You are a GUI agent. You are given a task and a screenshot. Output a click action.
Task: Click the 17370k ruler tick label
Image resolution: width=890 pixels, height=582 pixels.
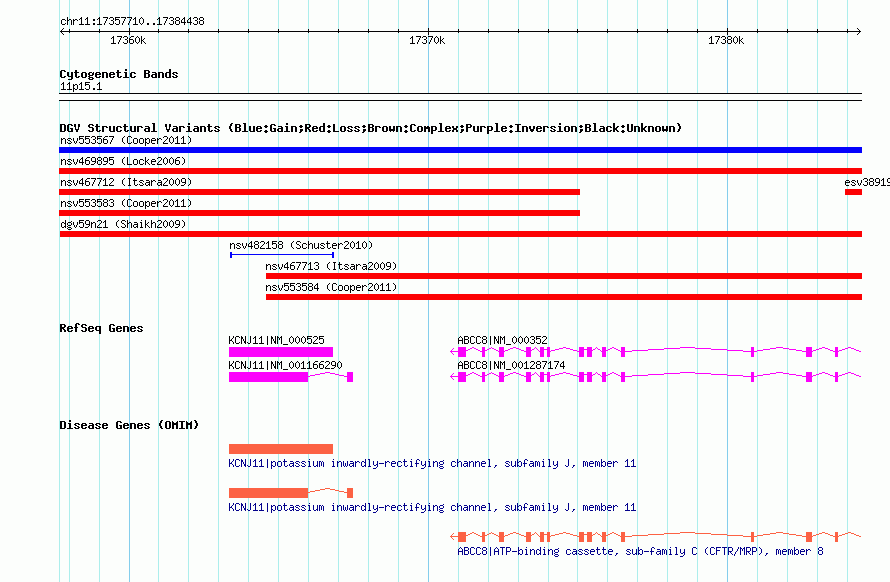coord(427,40)
